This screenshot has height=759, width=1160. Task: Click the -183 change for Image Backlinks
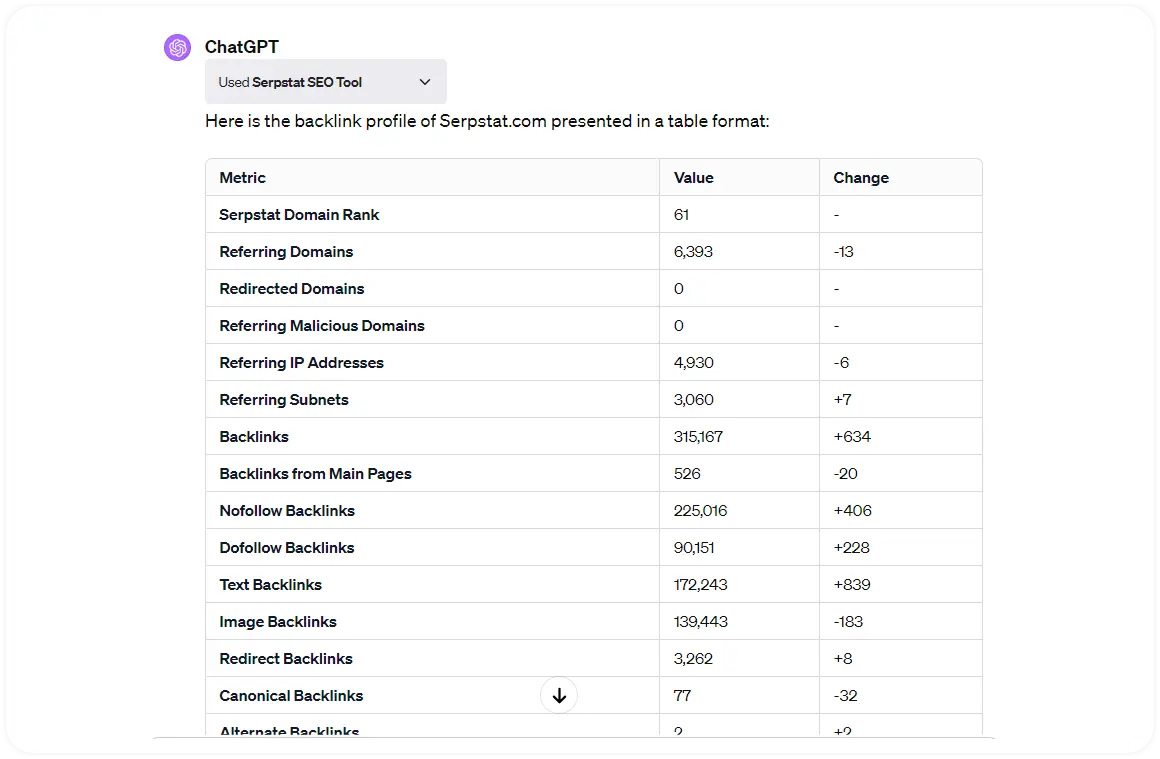849,621
